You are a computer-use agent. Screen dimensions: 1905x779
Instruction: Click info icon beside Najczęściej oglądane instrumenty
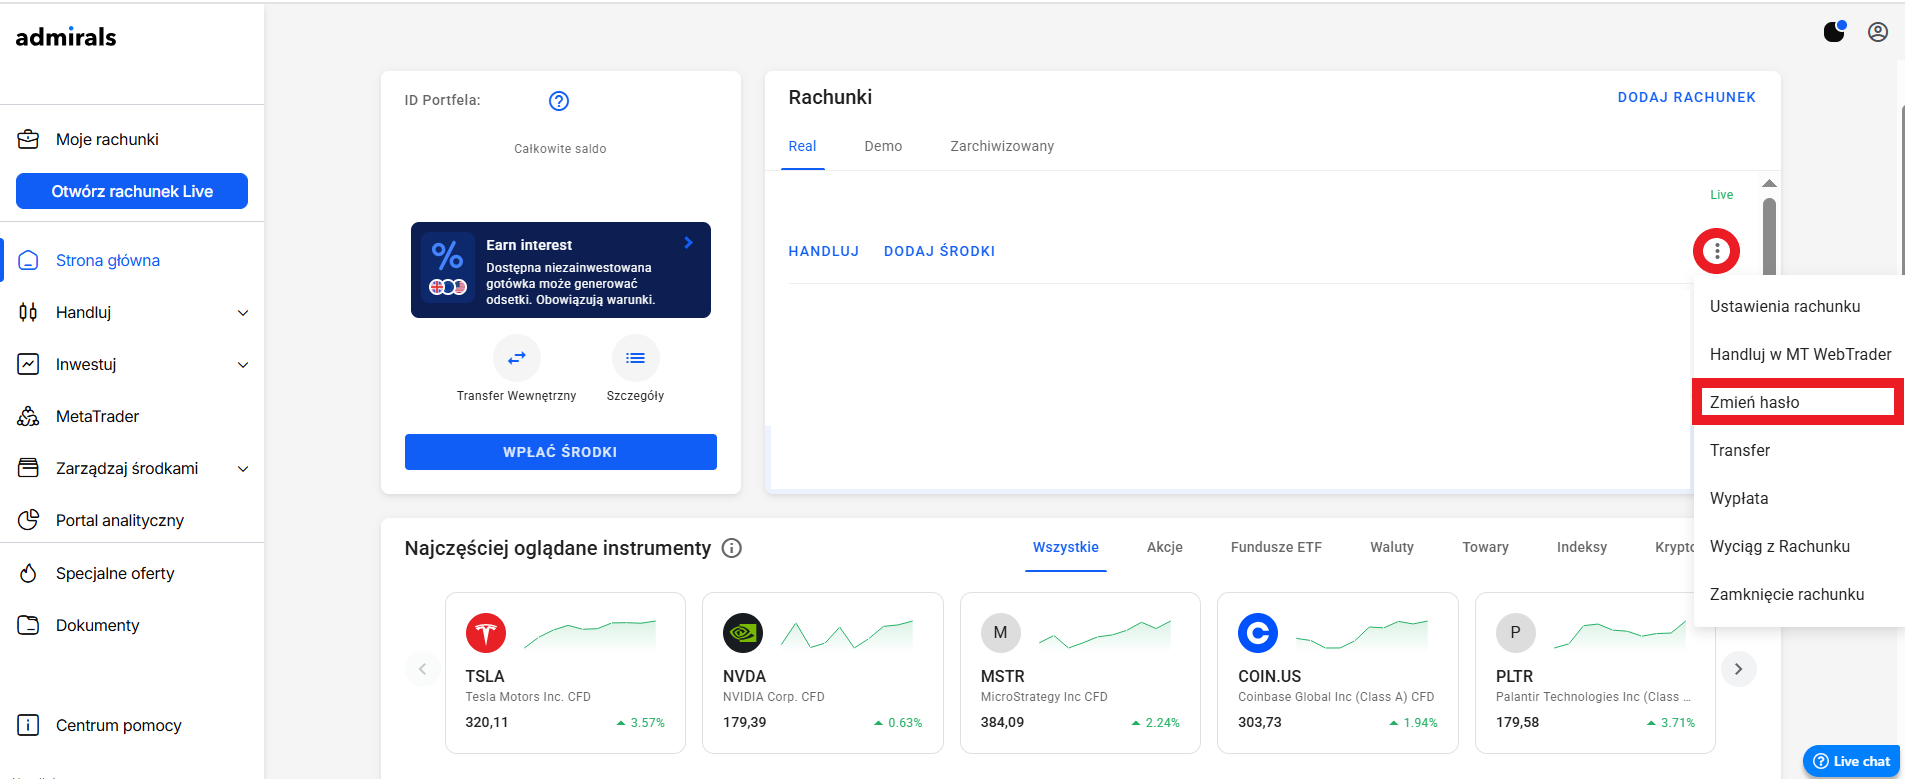coord(732,548)
